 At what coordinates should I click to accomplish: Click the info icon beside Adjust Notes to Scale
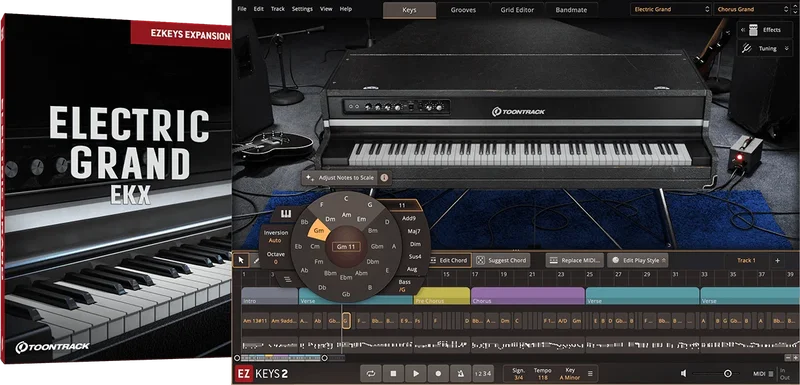click(384, 178)
